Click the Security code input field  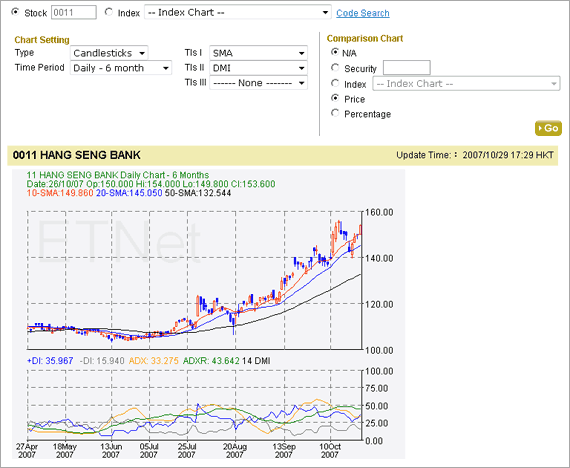407,68
